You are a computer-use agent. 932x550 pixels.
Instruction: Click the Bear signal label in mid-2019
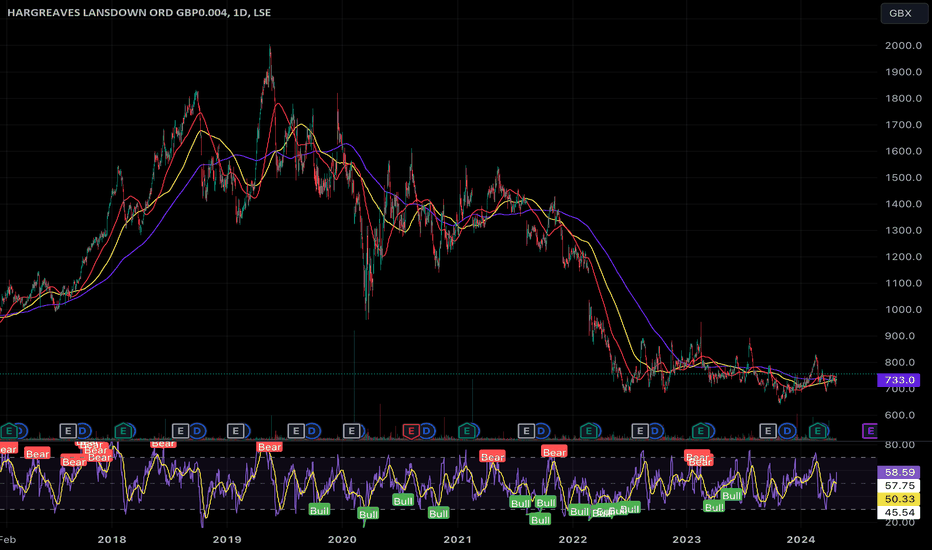pyautogui.click(x=269, y=447)
